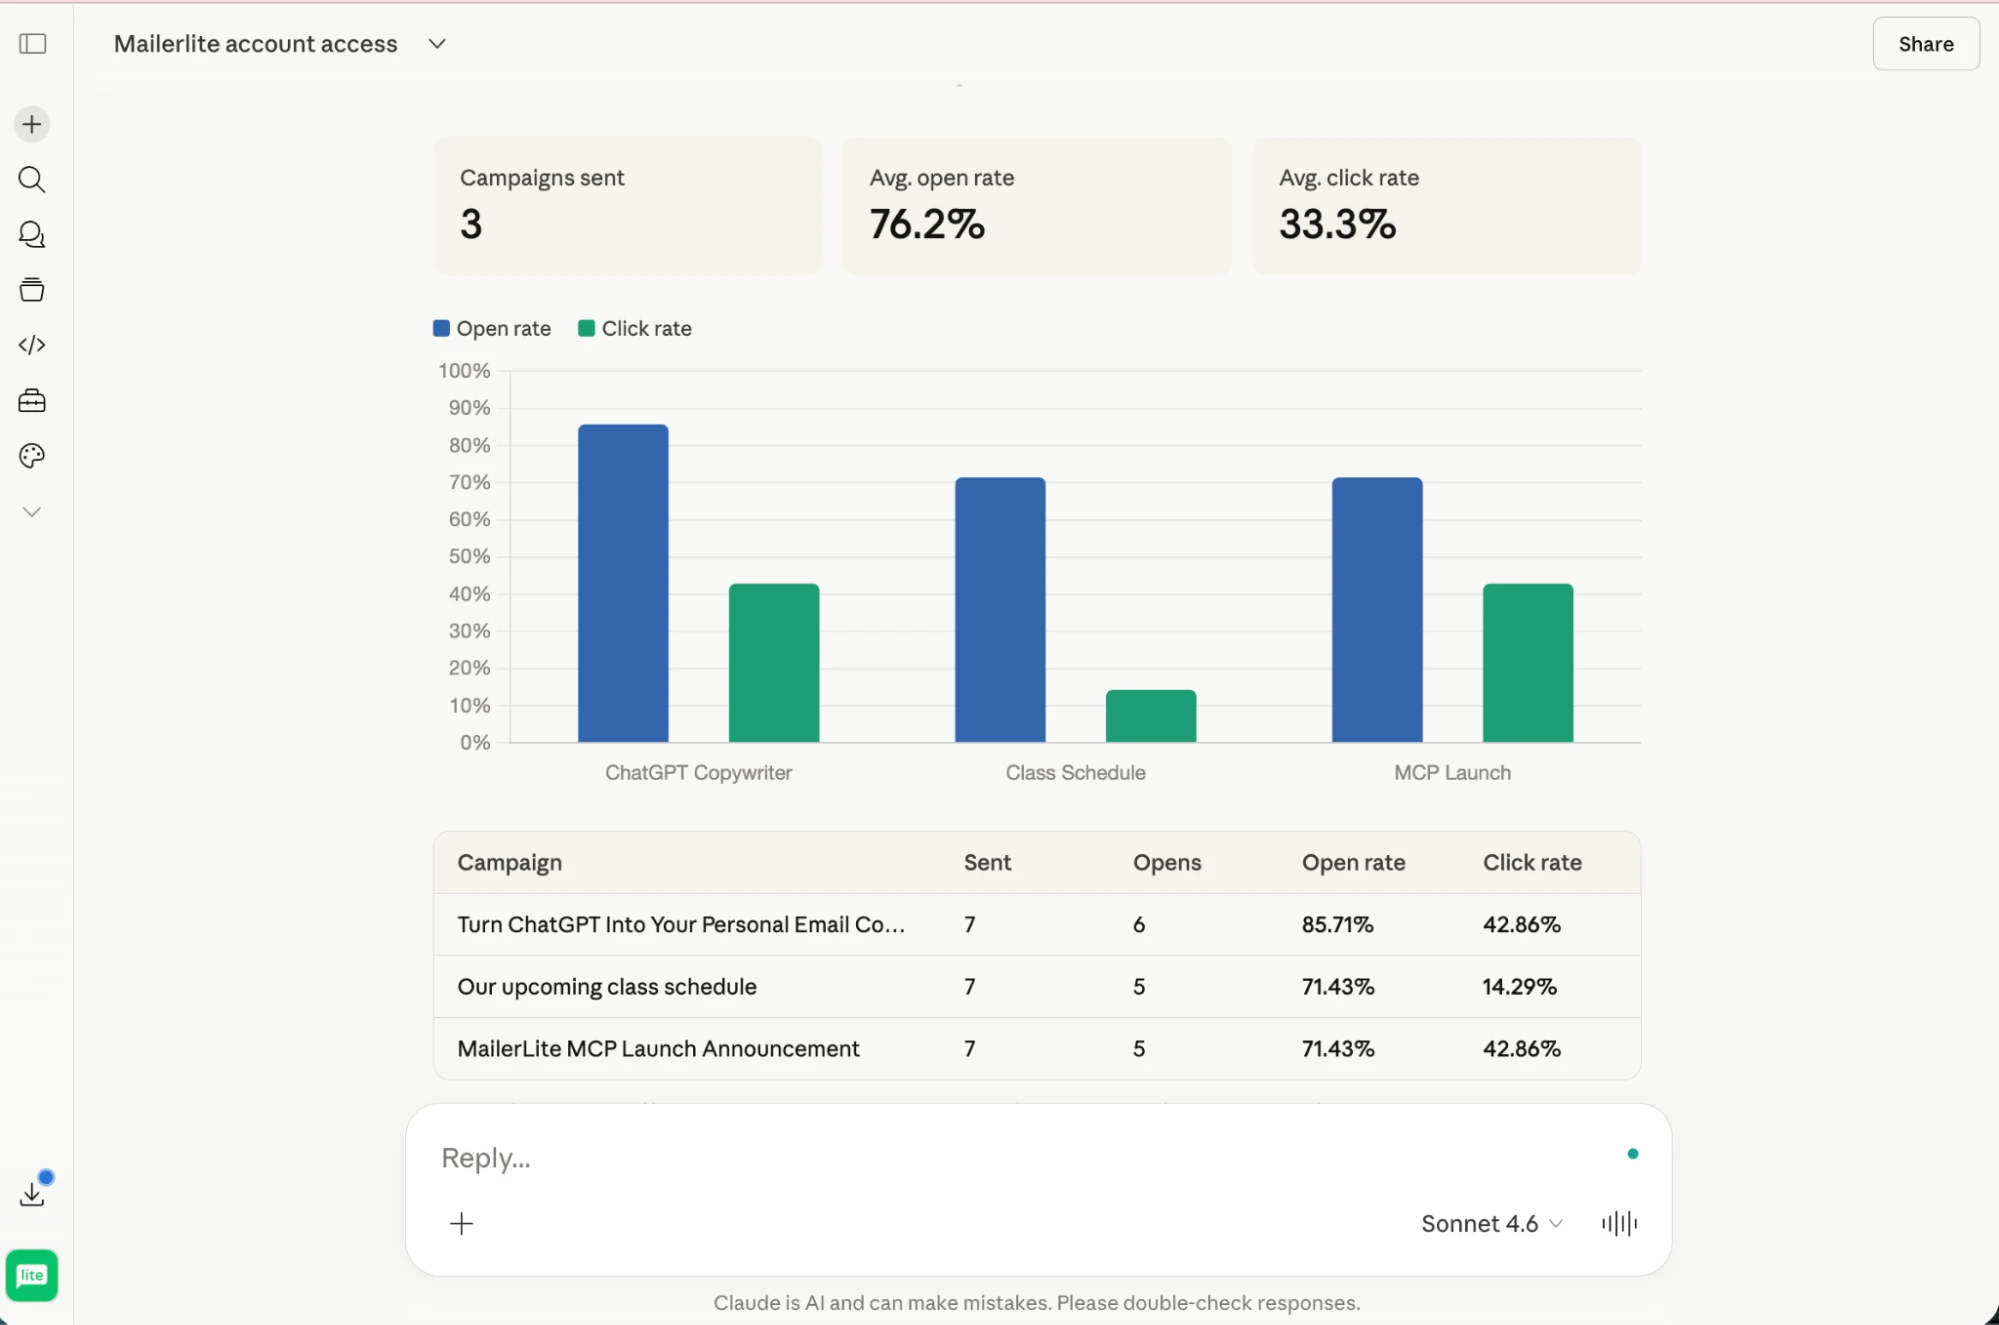The width and height of the screenshot is (1999, 1325).
Task: Click the Claude is AI disclaimer text
Action: pyautogui.click(x=1037, y=1303)
